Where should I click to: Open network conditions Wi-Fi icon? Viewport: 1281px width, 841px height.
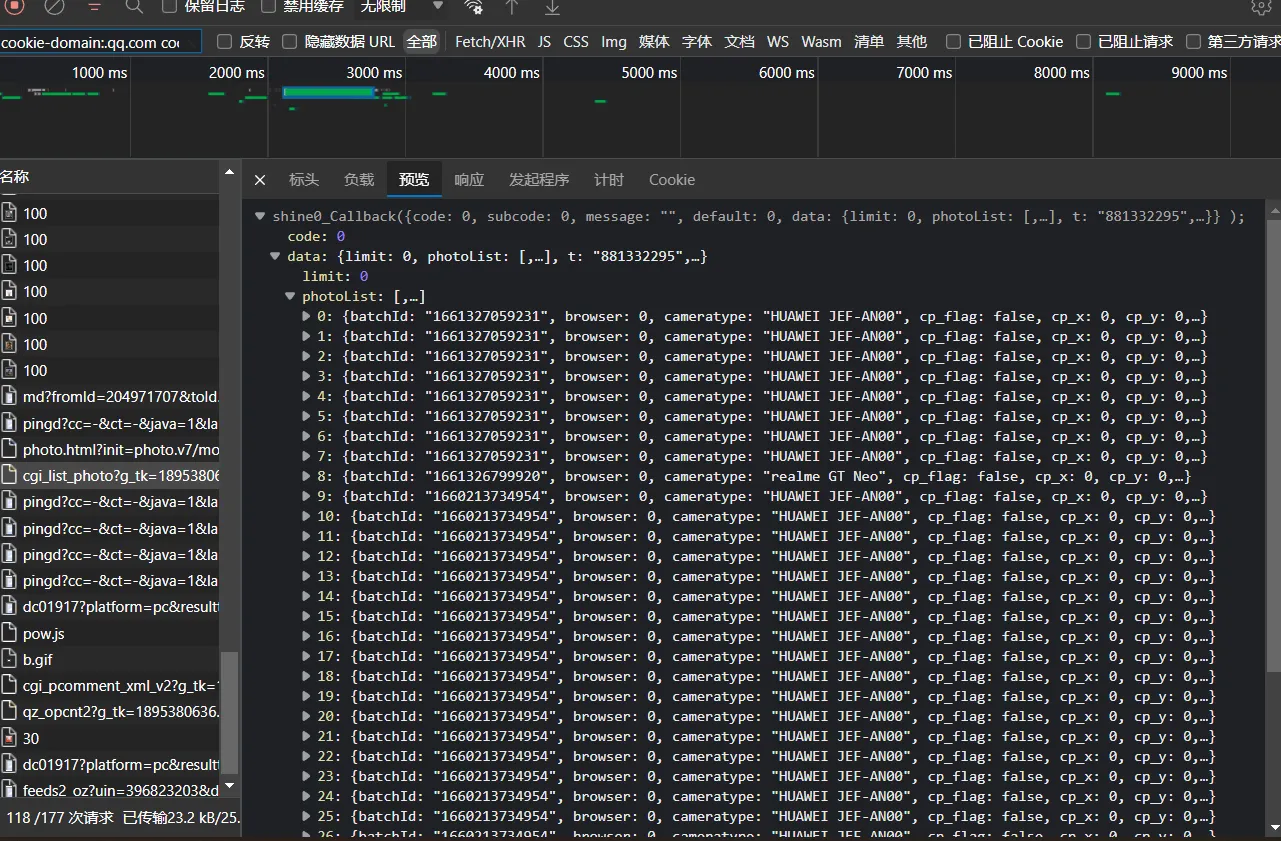point(473,6)
